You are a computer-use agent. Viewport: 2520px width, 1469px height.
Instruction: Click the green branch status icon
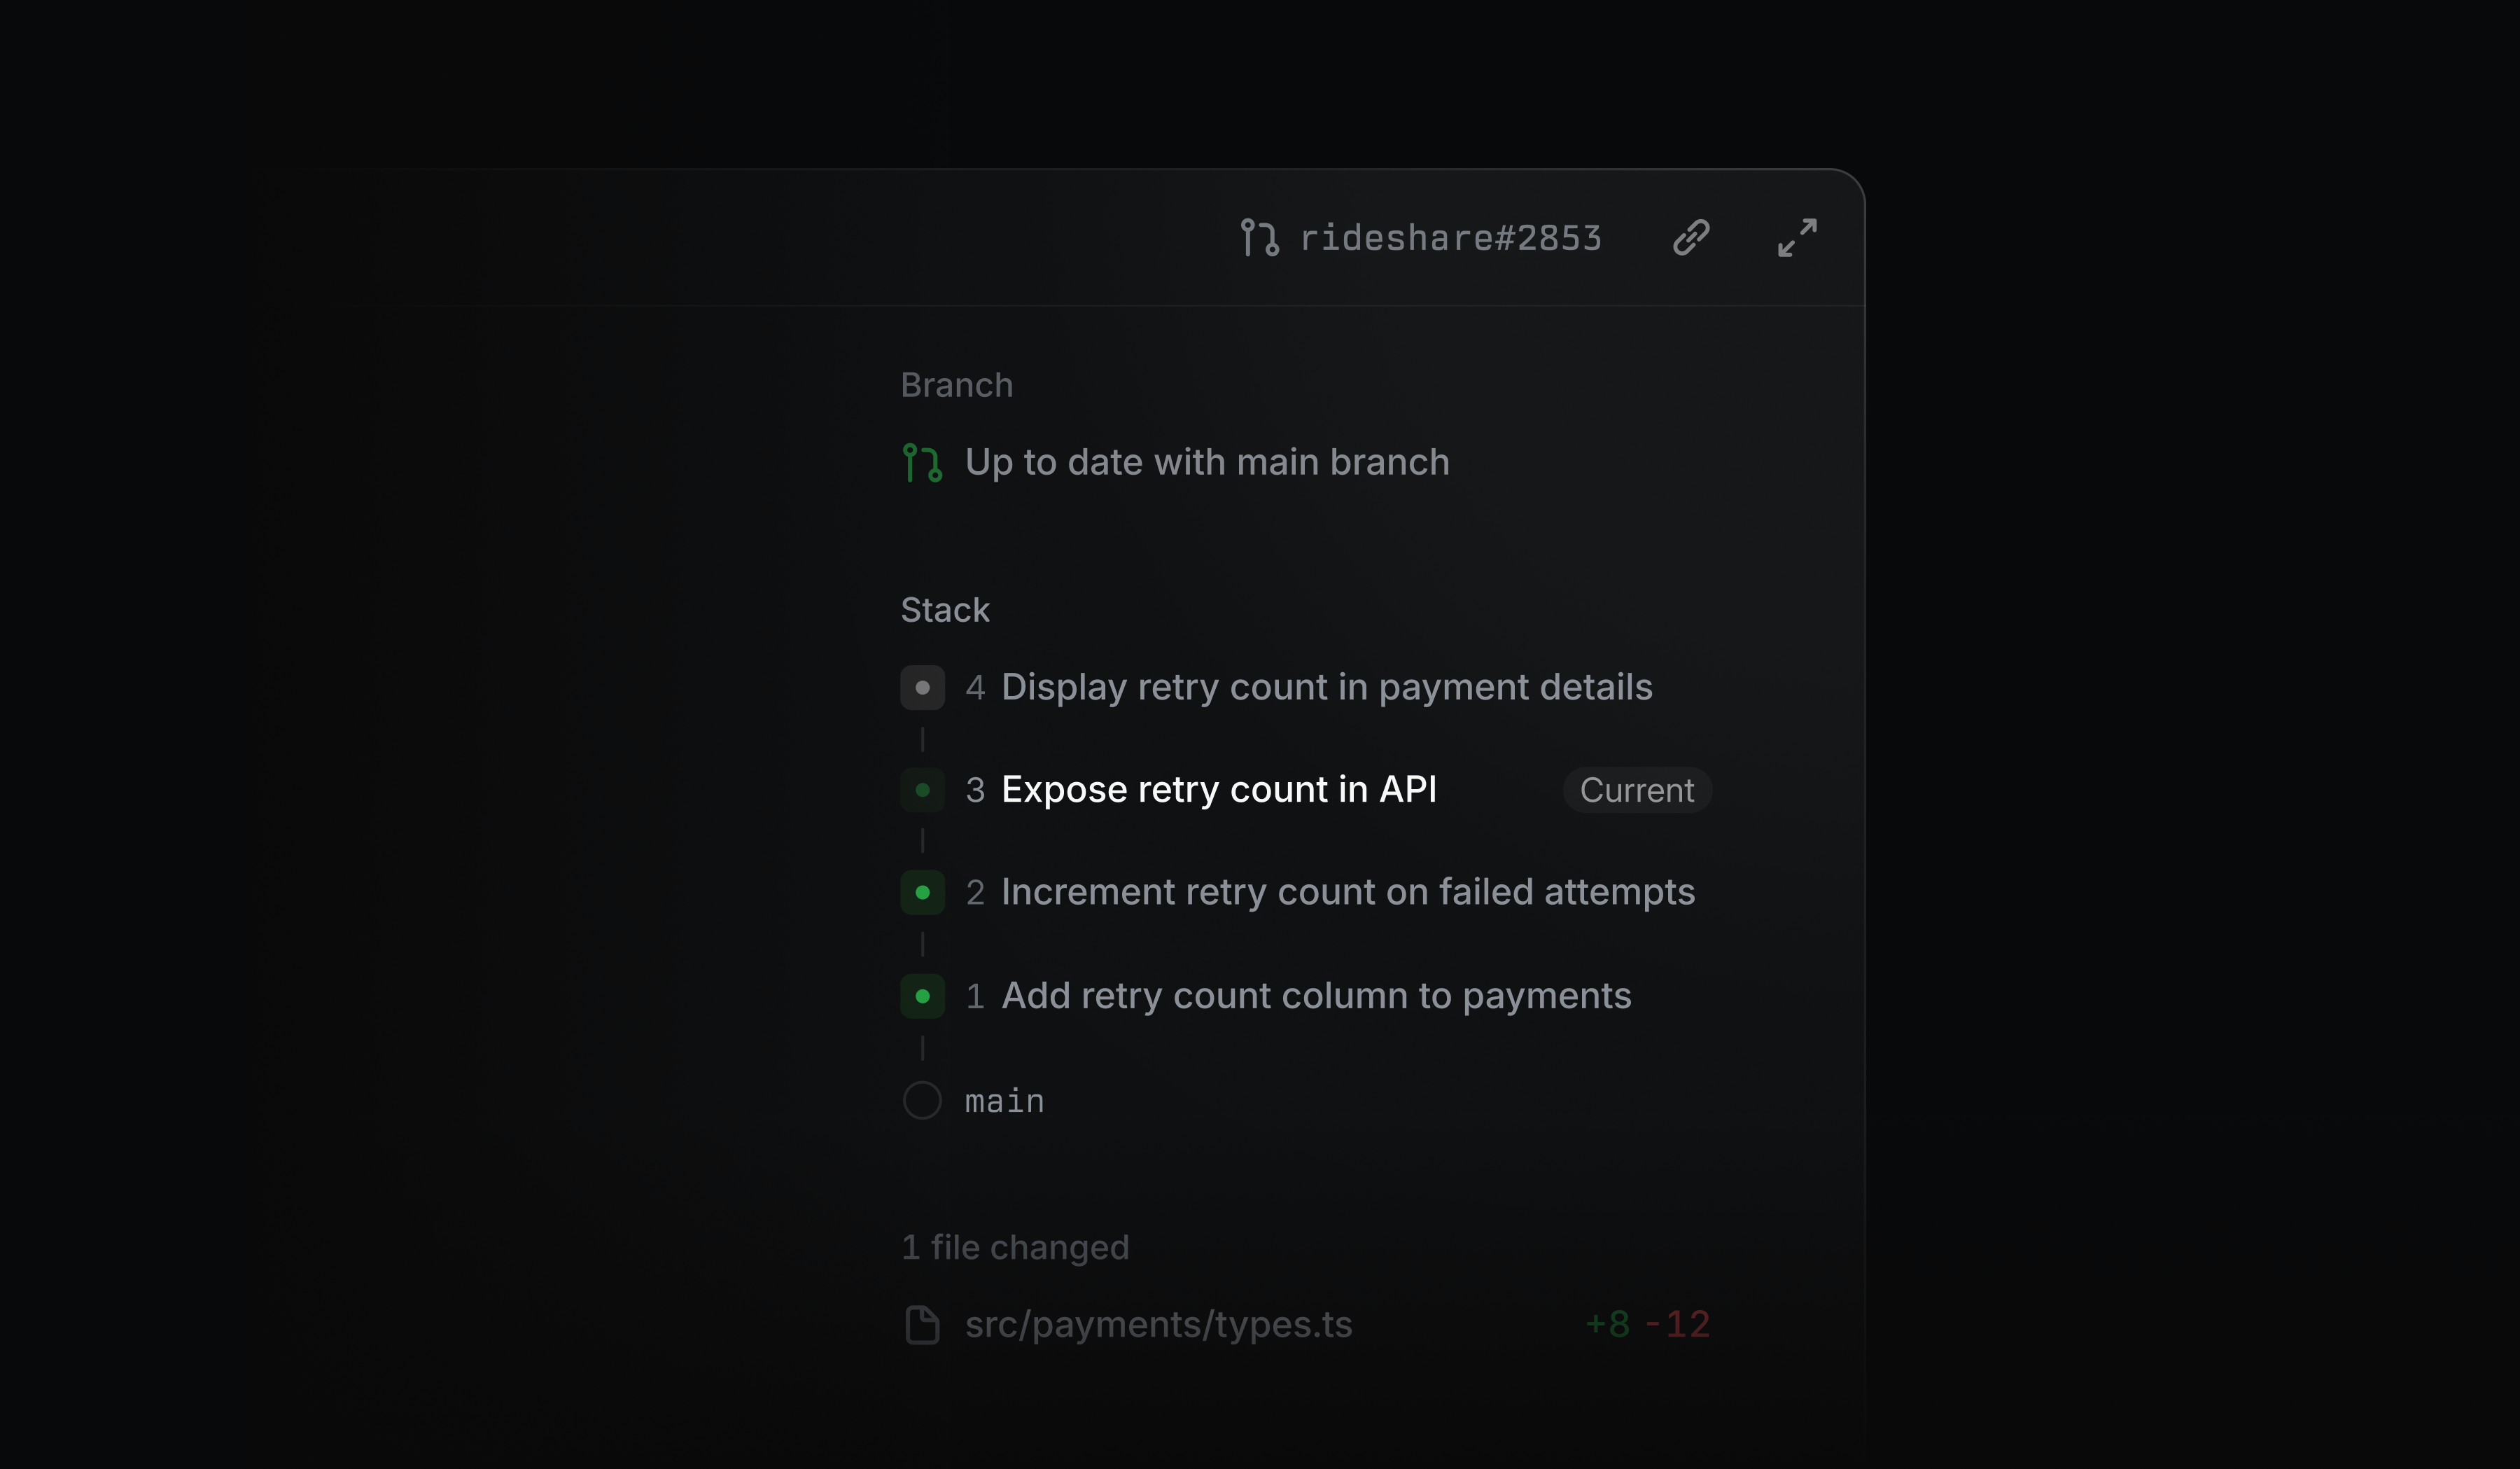point(922,463)
